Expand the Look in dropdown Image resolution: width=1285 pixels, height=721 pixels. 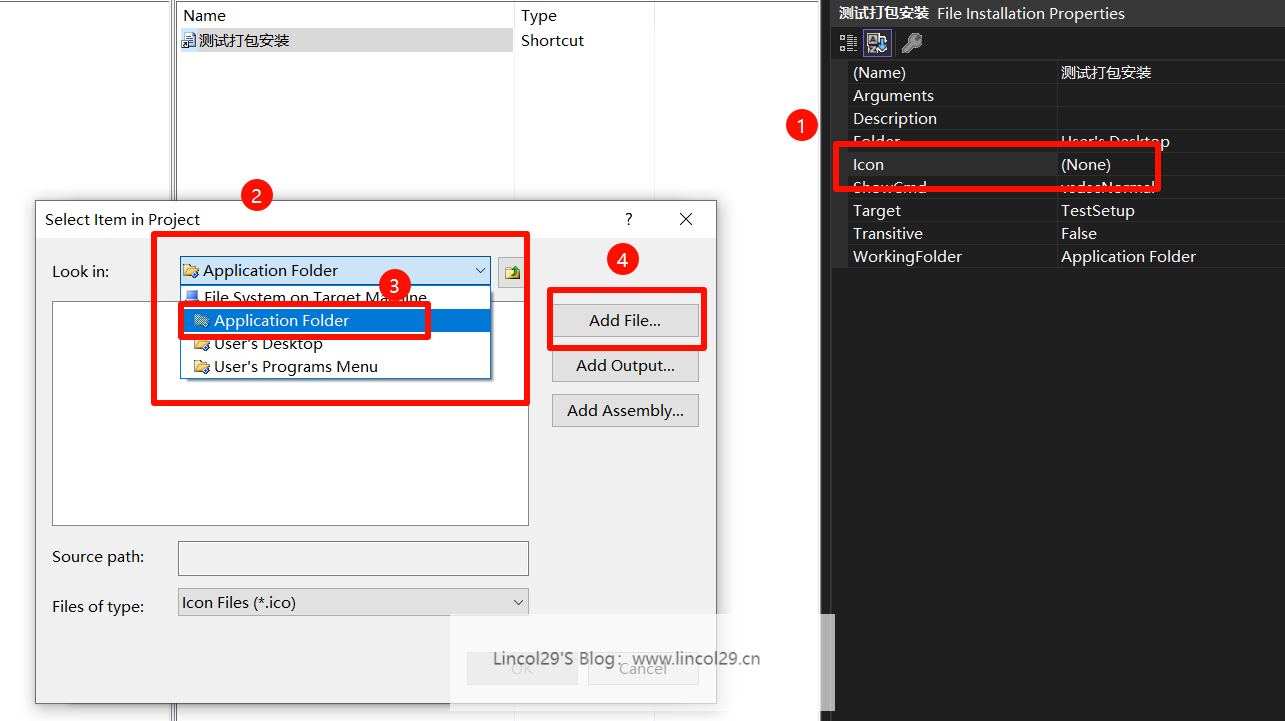tap(480, 271)
